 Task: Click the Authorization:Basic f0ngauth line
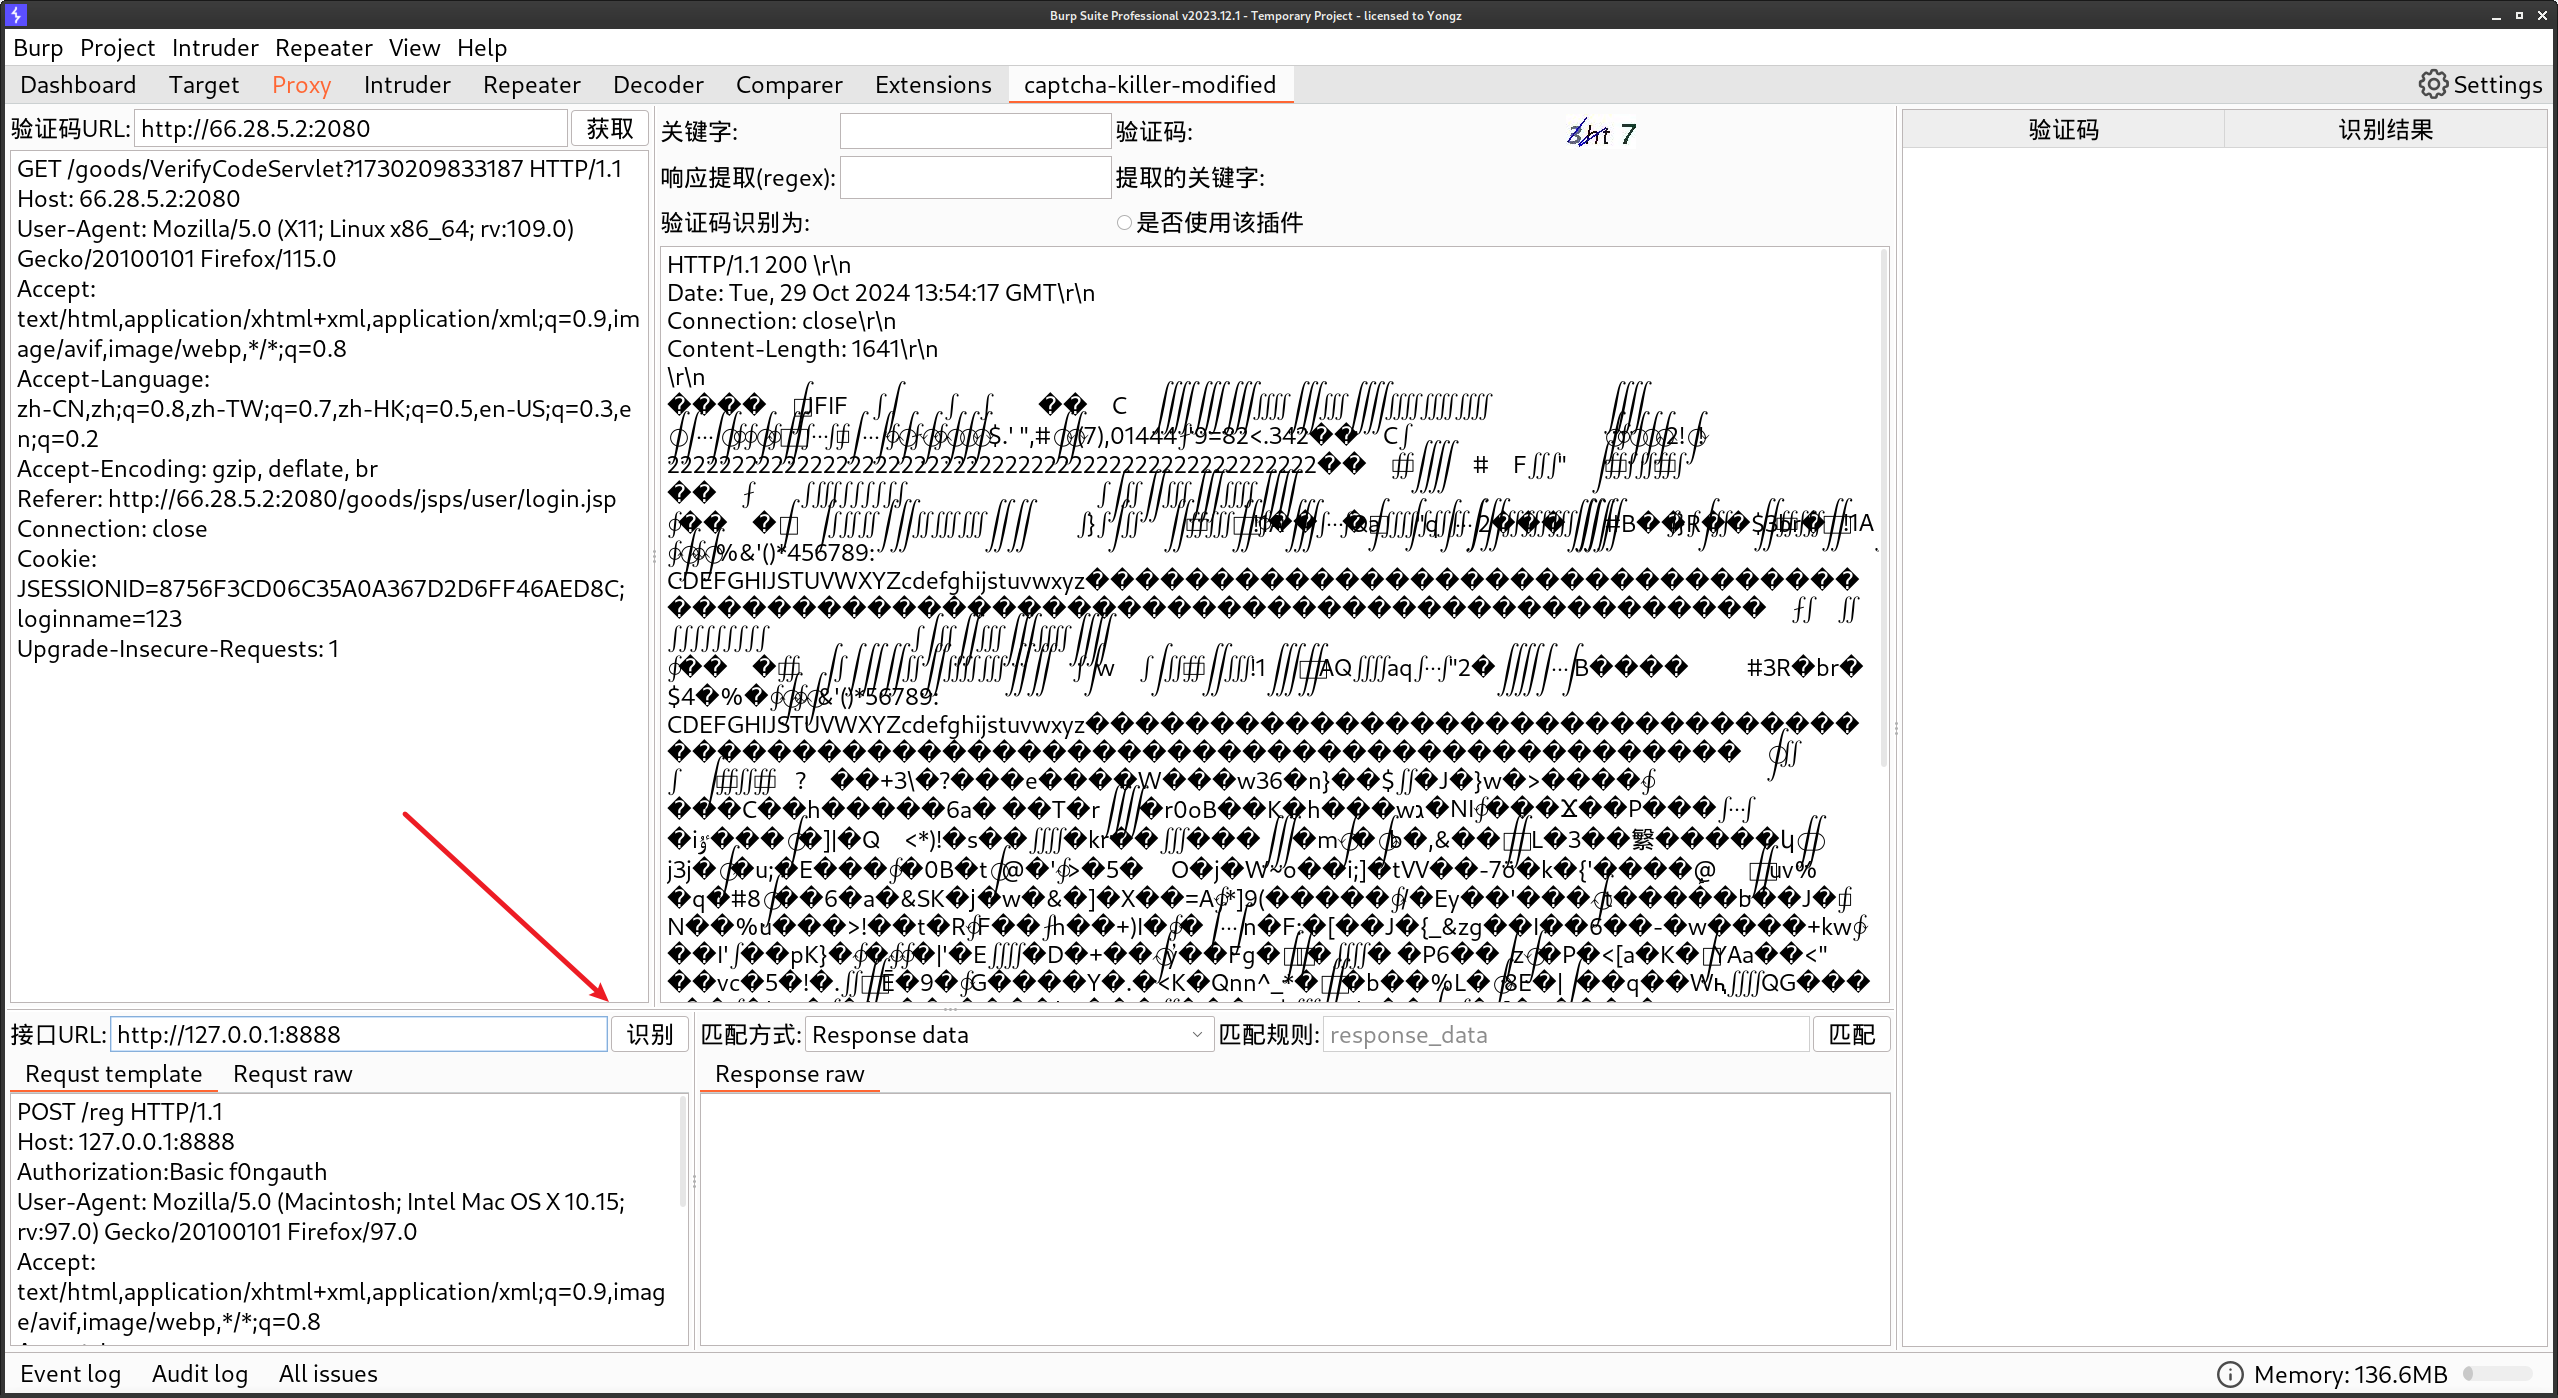[172, 1172]
